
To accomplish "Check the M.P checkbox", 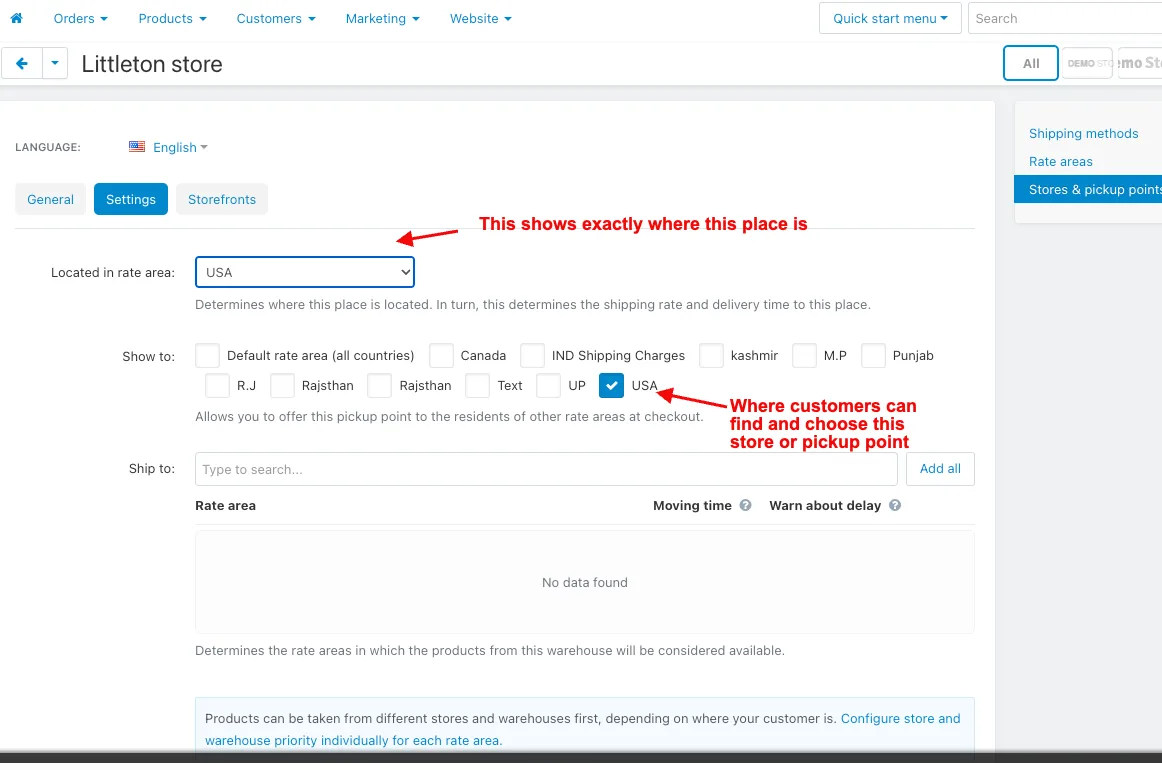I will pos(804,356).
